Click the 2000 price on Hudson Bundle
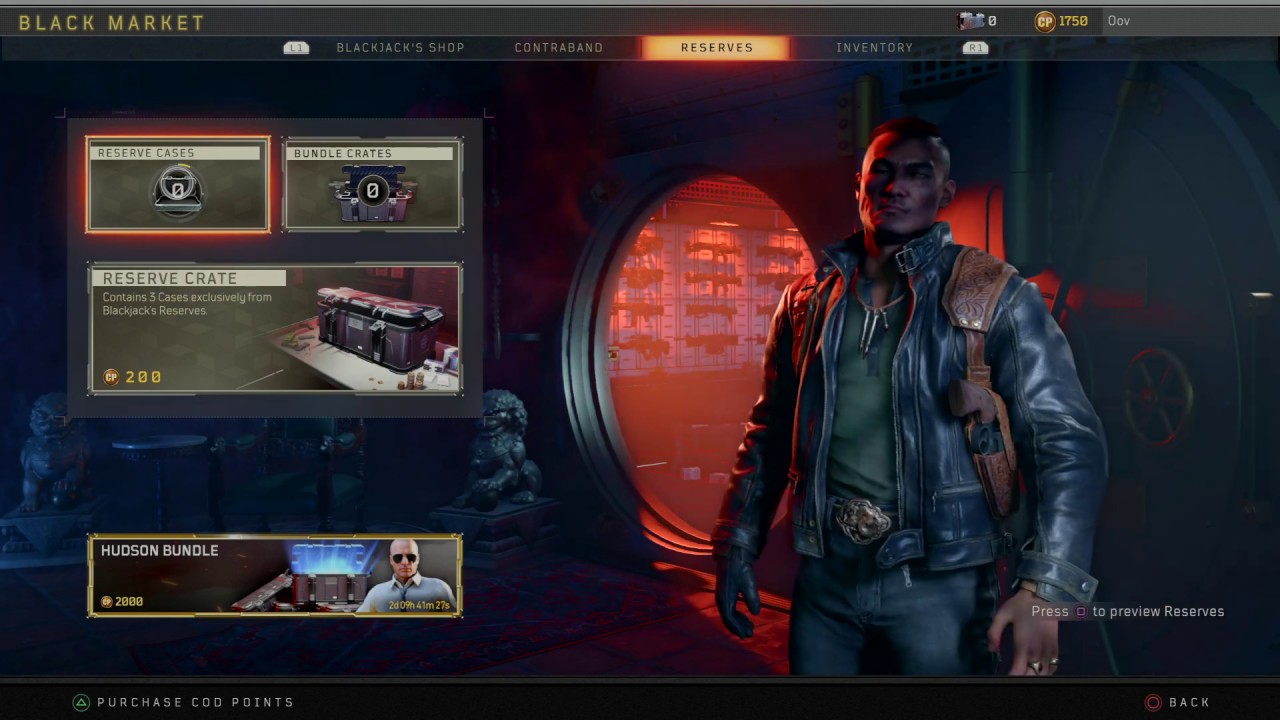1280x720 pixels. coord(129,602)
